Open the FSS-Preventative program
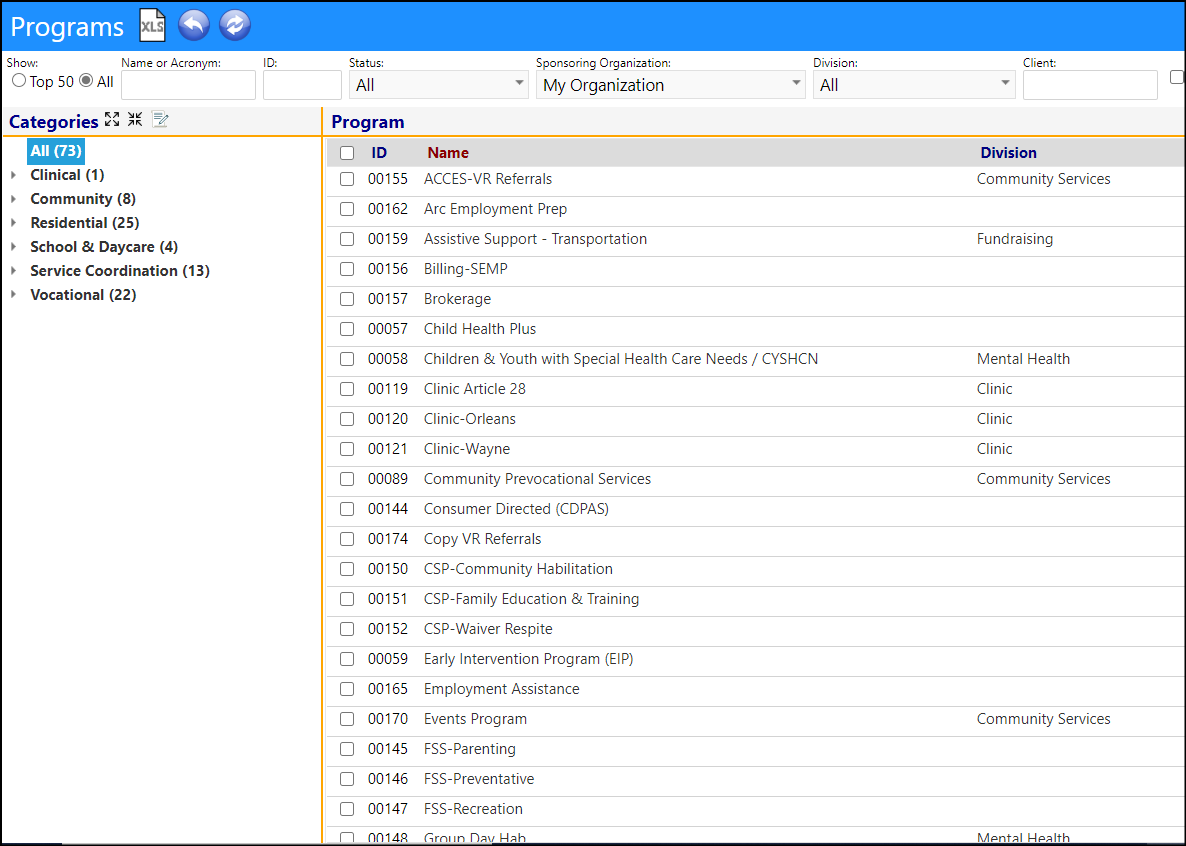The width and height of the screenshot is (1186, 846). pos(479,779)
